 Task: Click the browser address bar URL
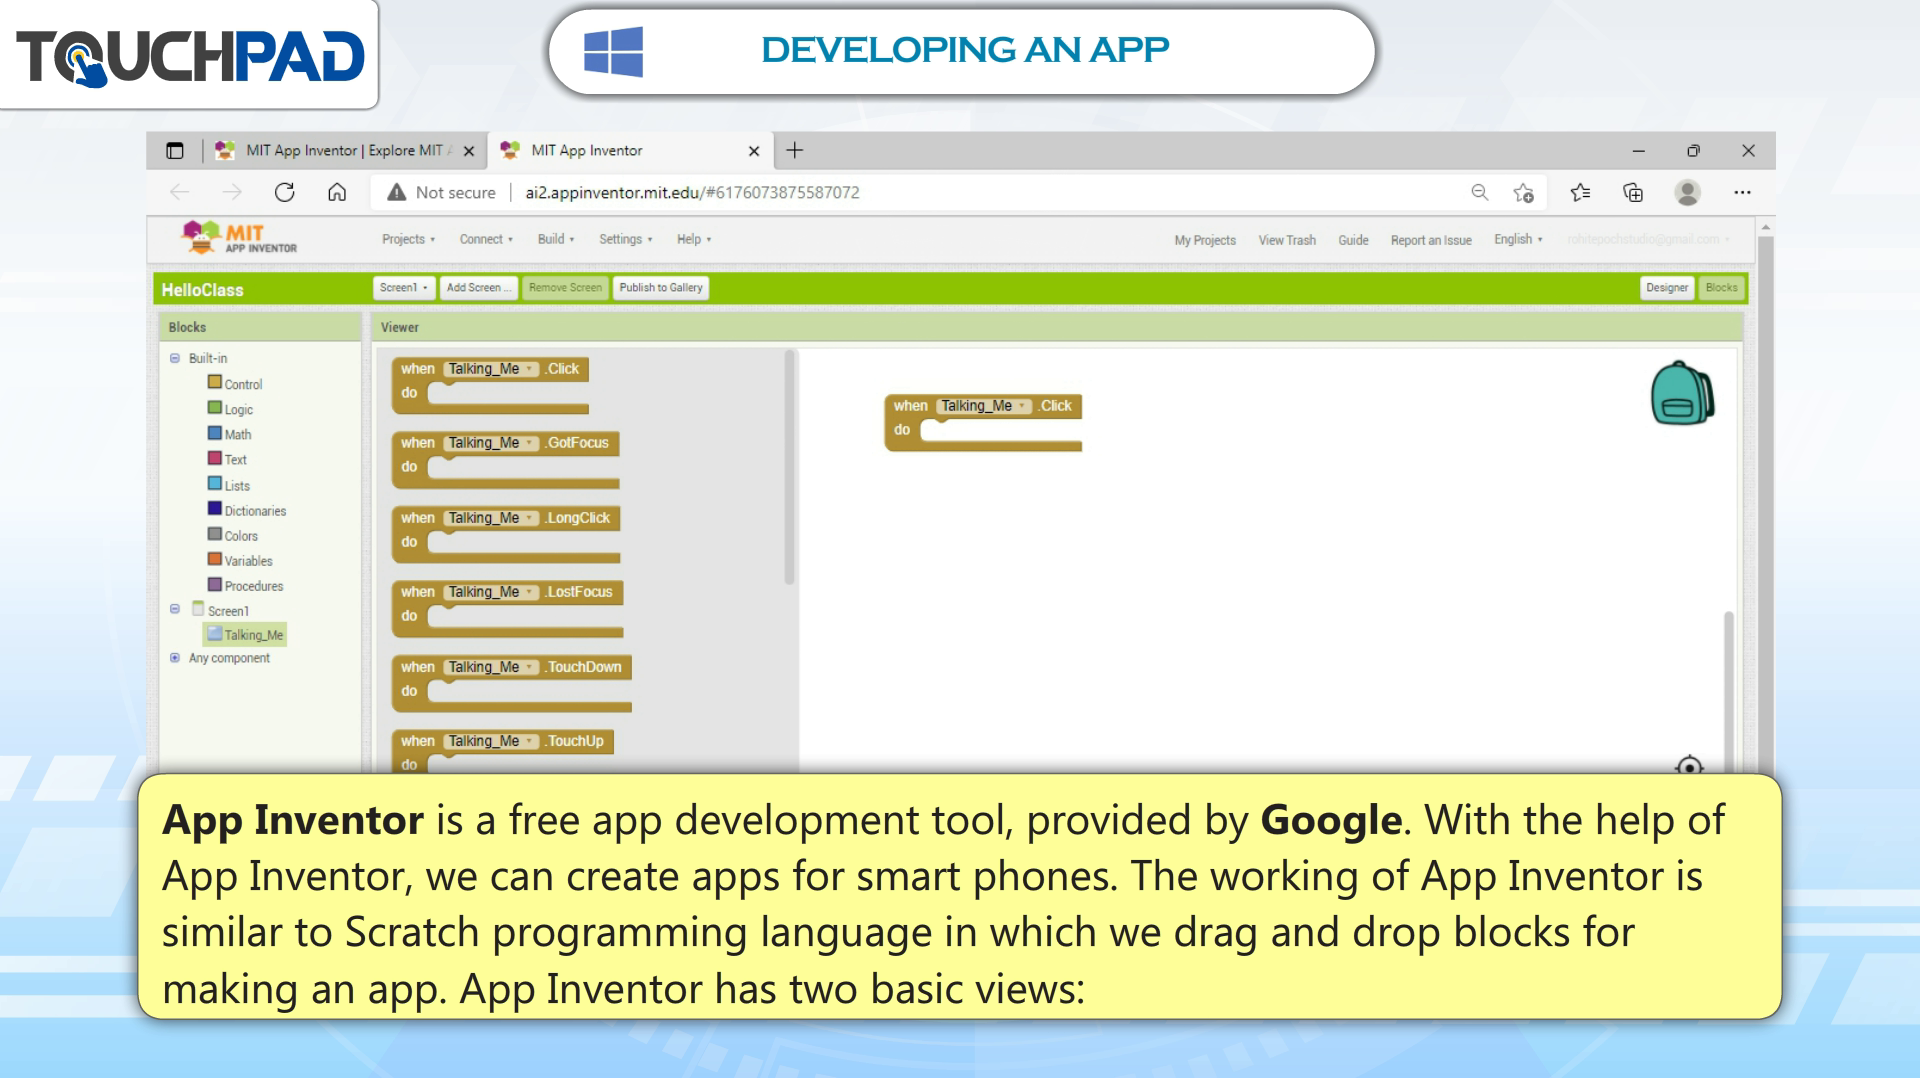click(x=692, y=192)
